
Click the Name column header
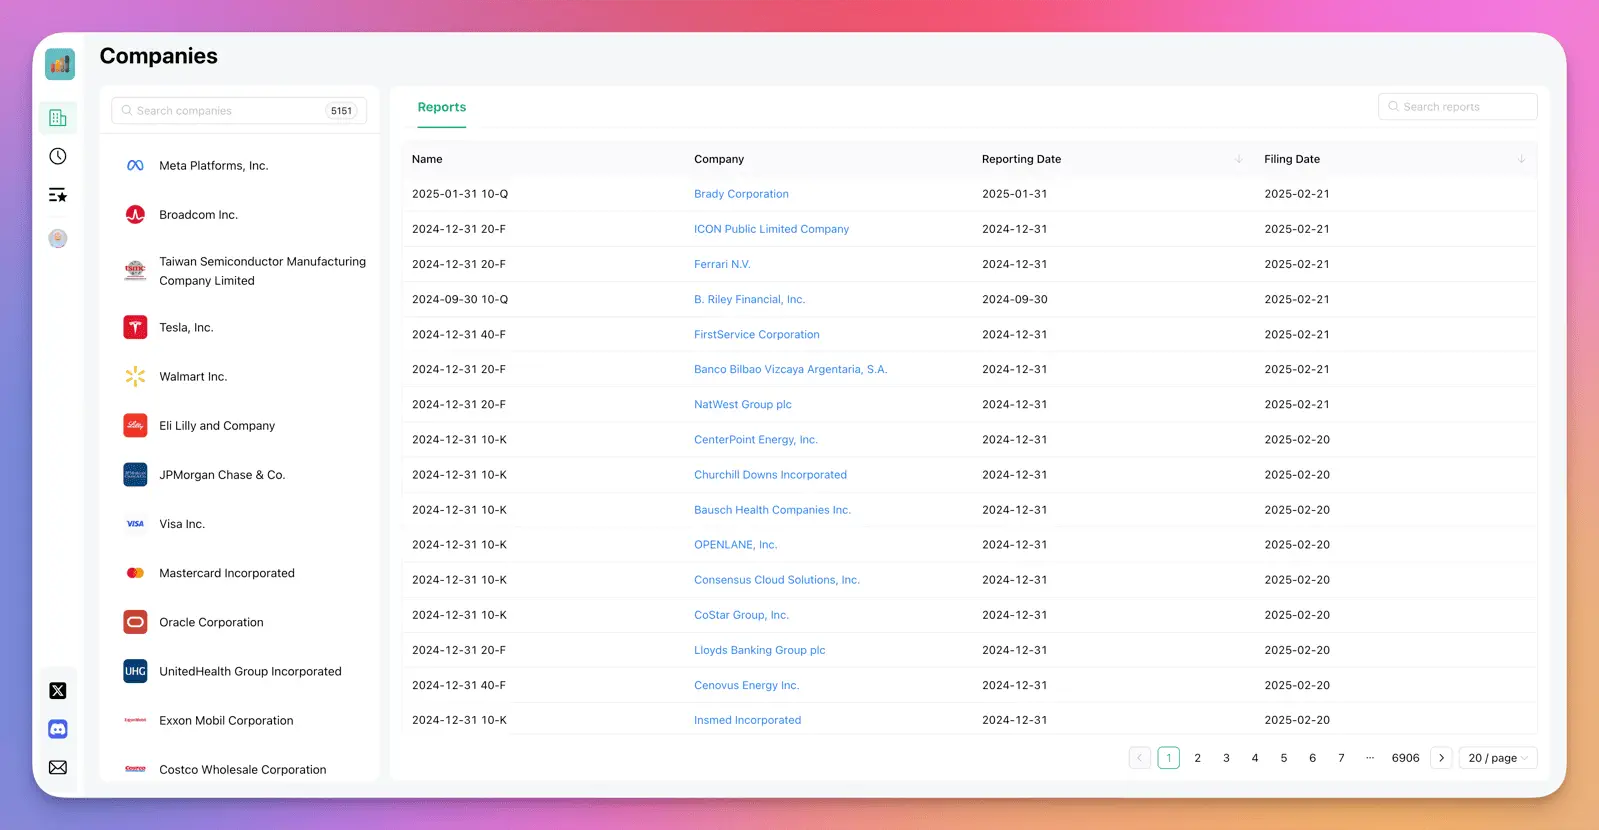point(427,159)
